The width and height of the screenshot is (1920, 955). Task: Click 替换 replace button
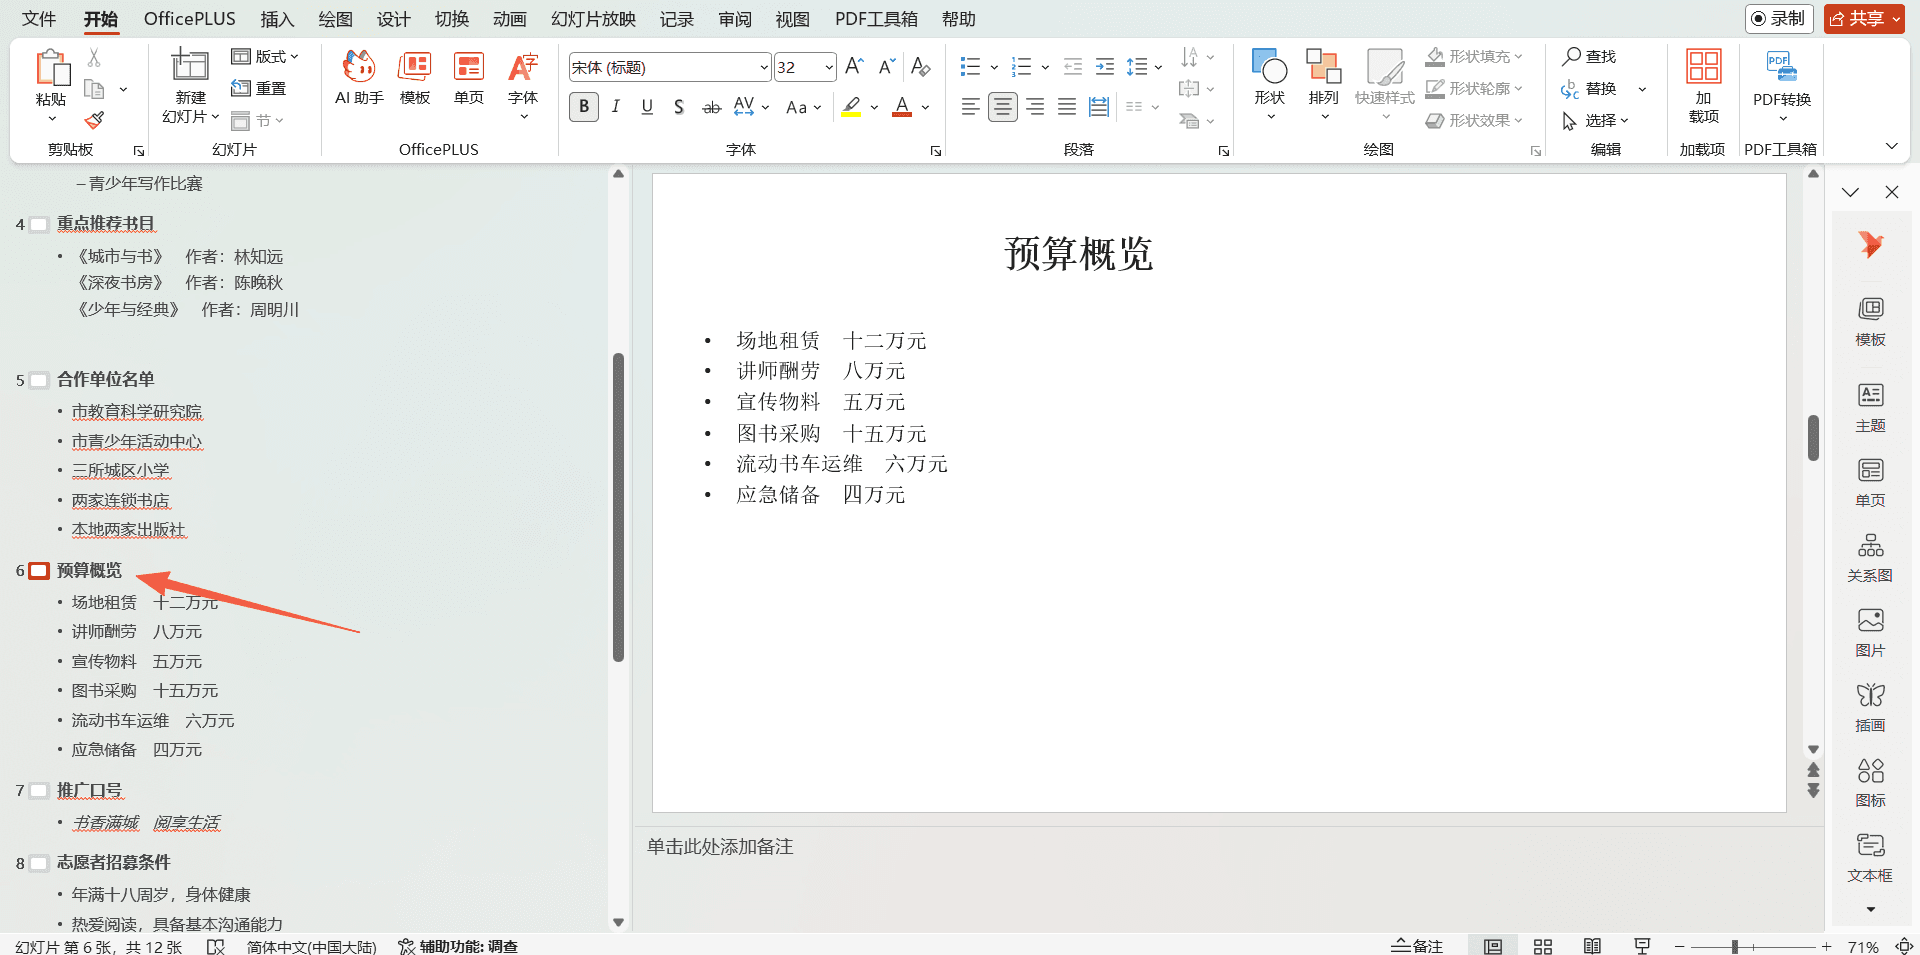1589,89
